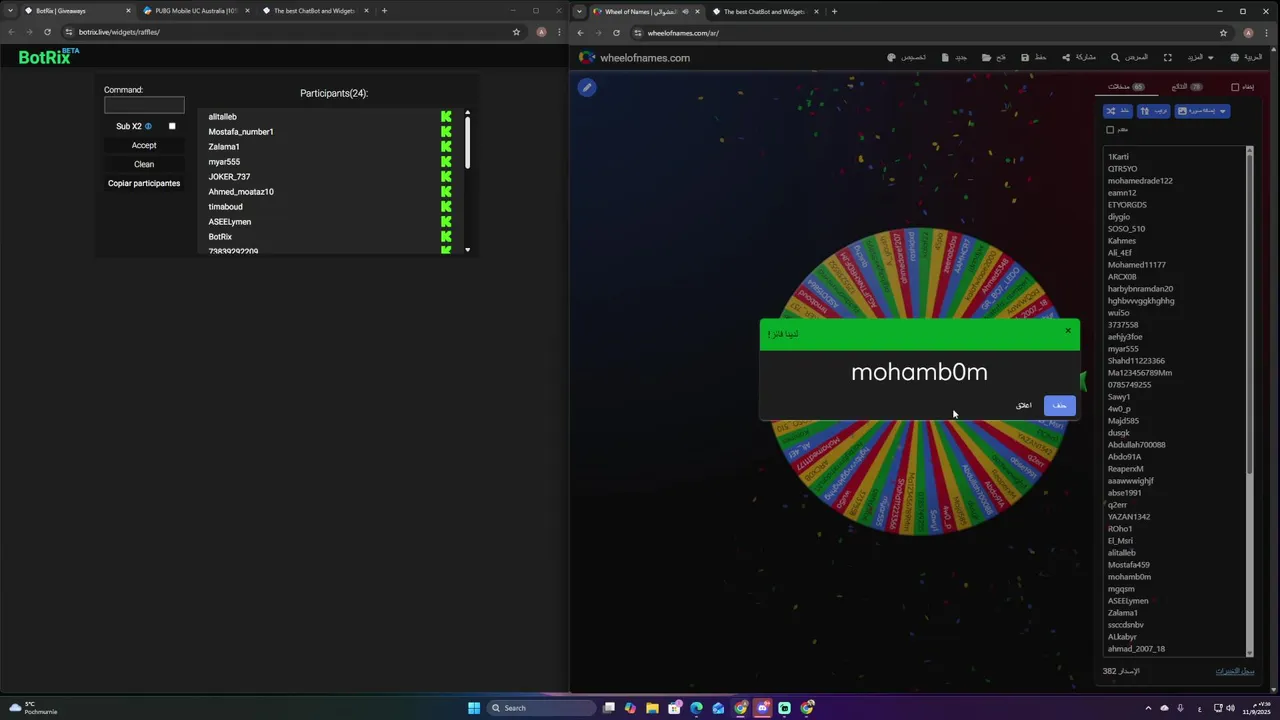Click the Kick icon next to alitalleb

click(446, 117)
